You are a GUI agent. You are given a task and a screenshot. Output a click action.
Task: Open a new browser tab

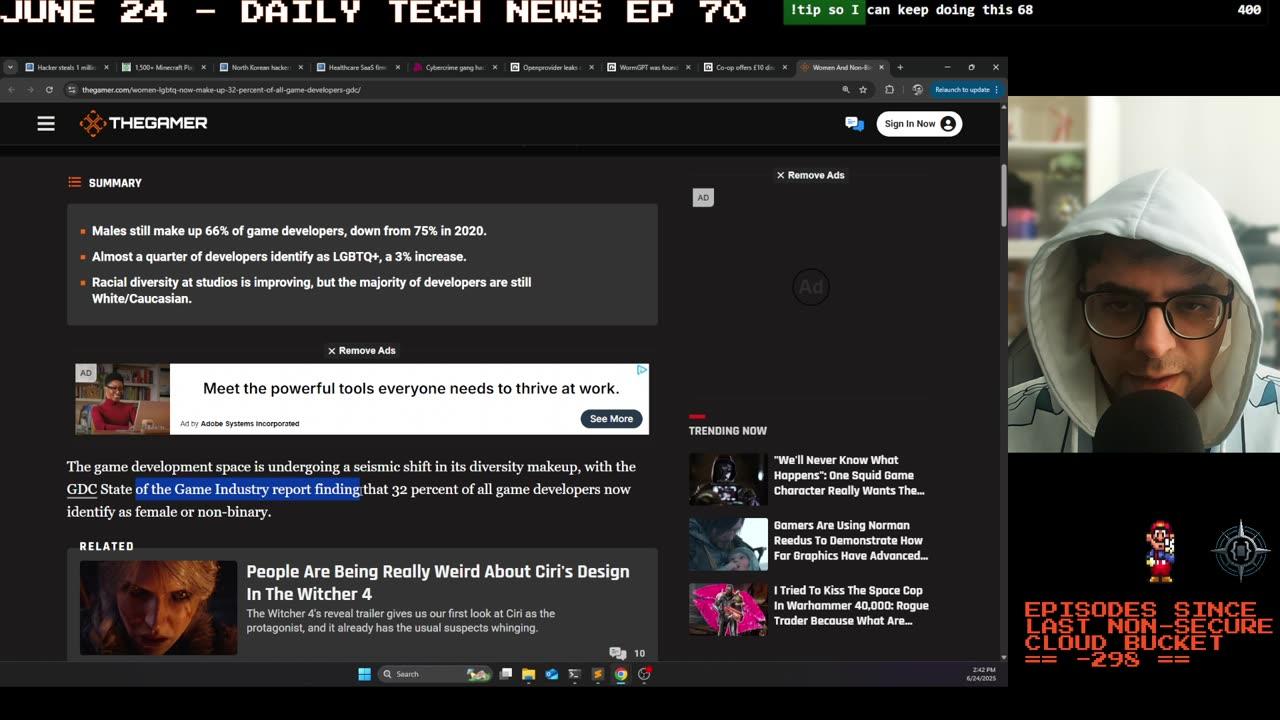[900, 67]
